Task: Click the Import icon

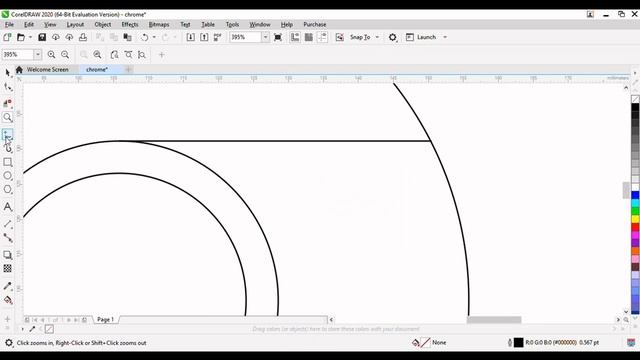Action: click(190, 37)
